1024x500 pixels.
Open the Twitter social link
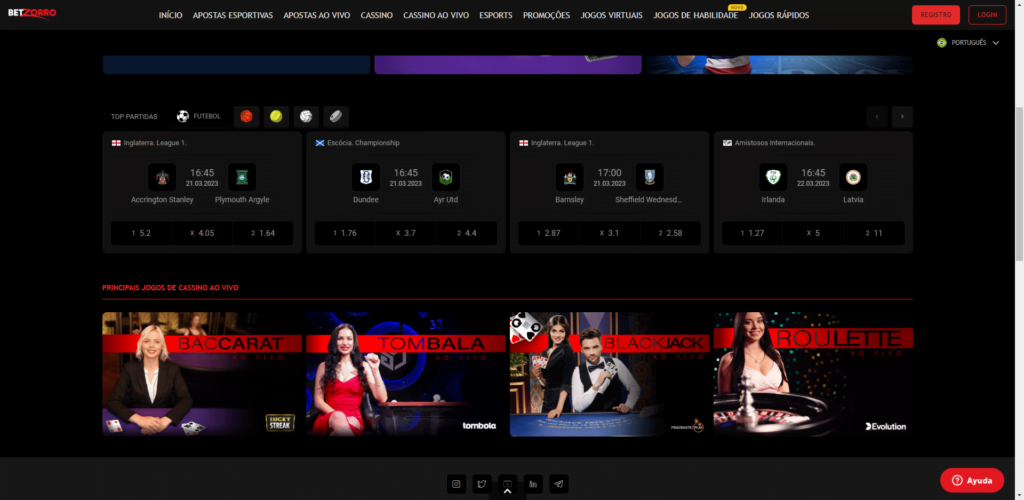482,484
